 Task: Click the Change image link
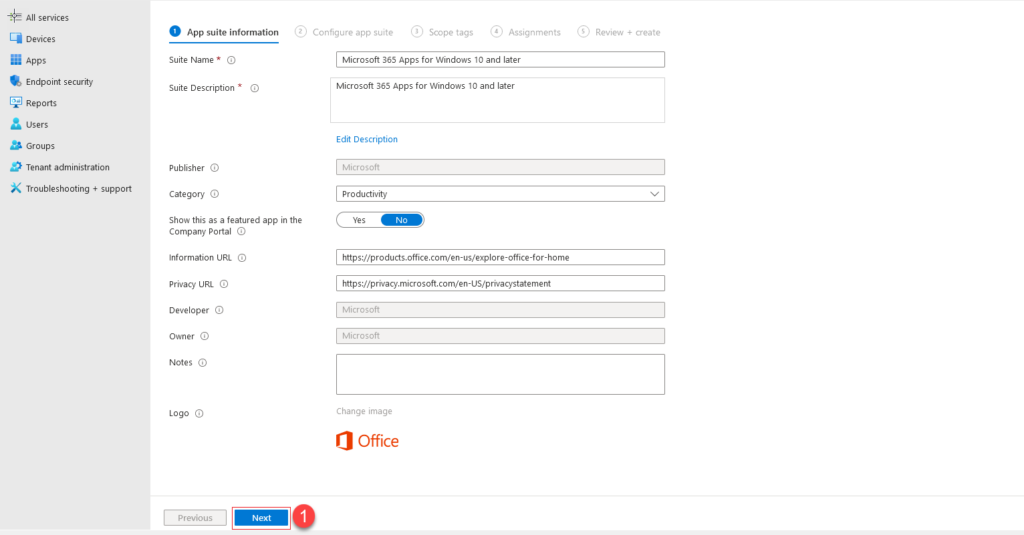[x=364, y=411]
